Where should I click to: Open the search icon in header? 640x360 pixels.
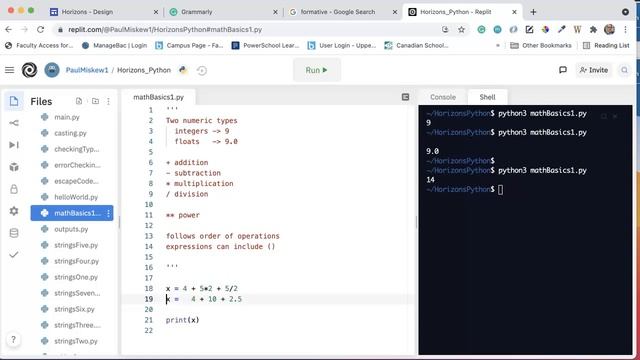point(624,70)
